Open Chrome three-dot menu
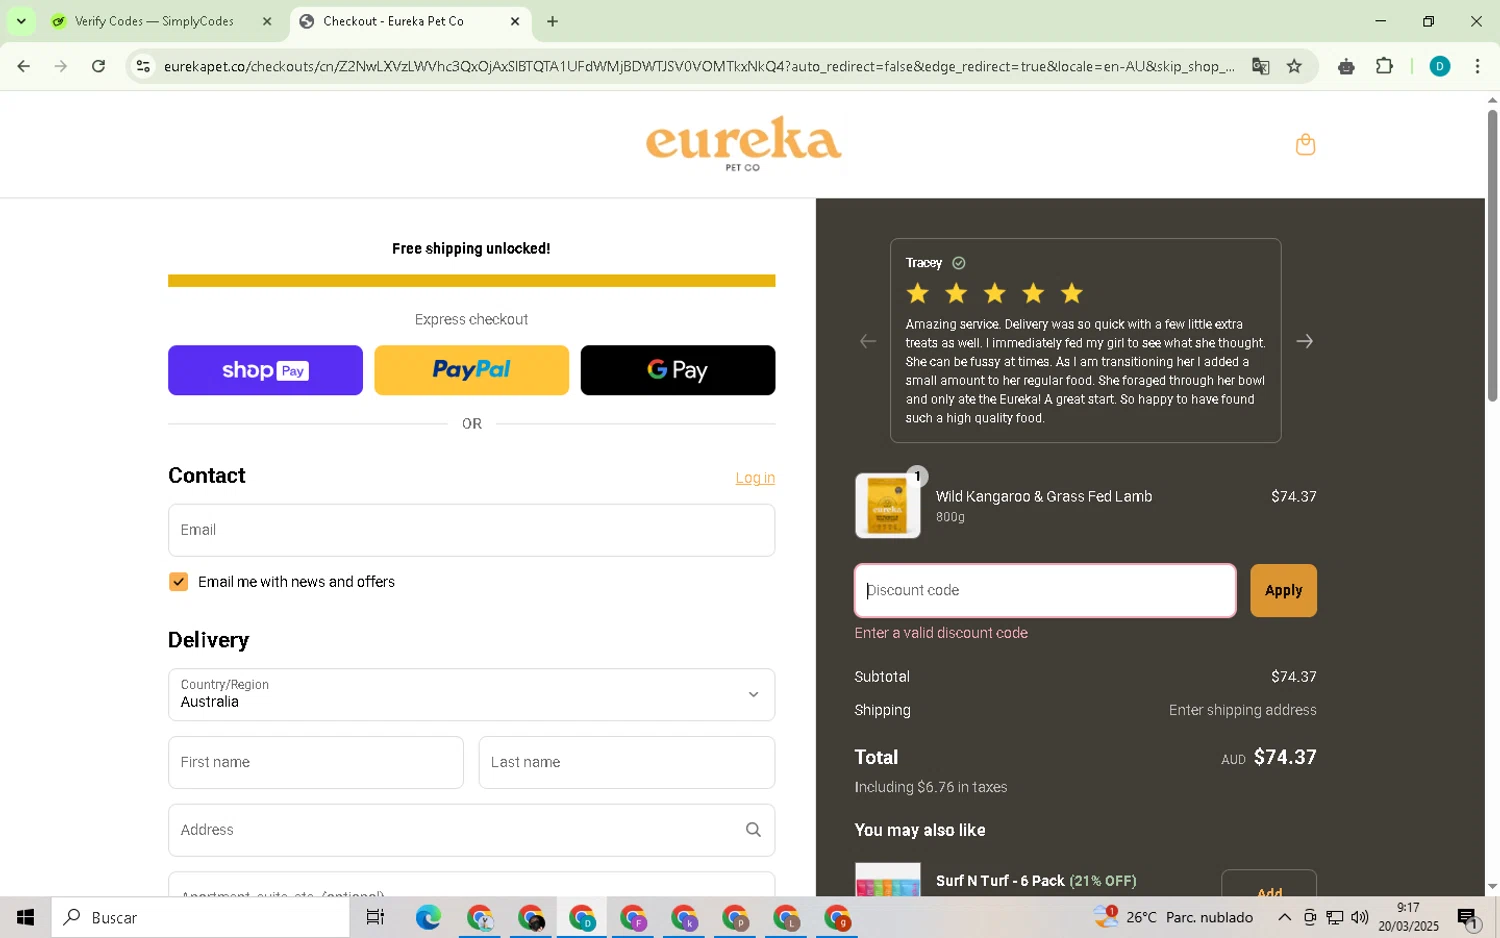 [x=1477, y=66]
